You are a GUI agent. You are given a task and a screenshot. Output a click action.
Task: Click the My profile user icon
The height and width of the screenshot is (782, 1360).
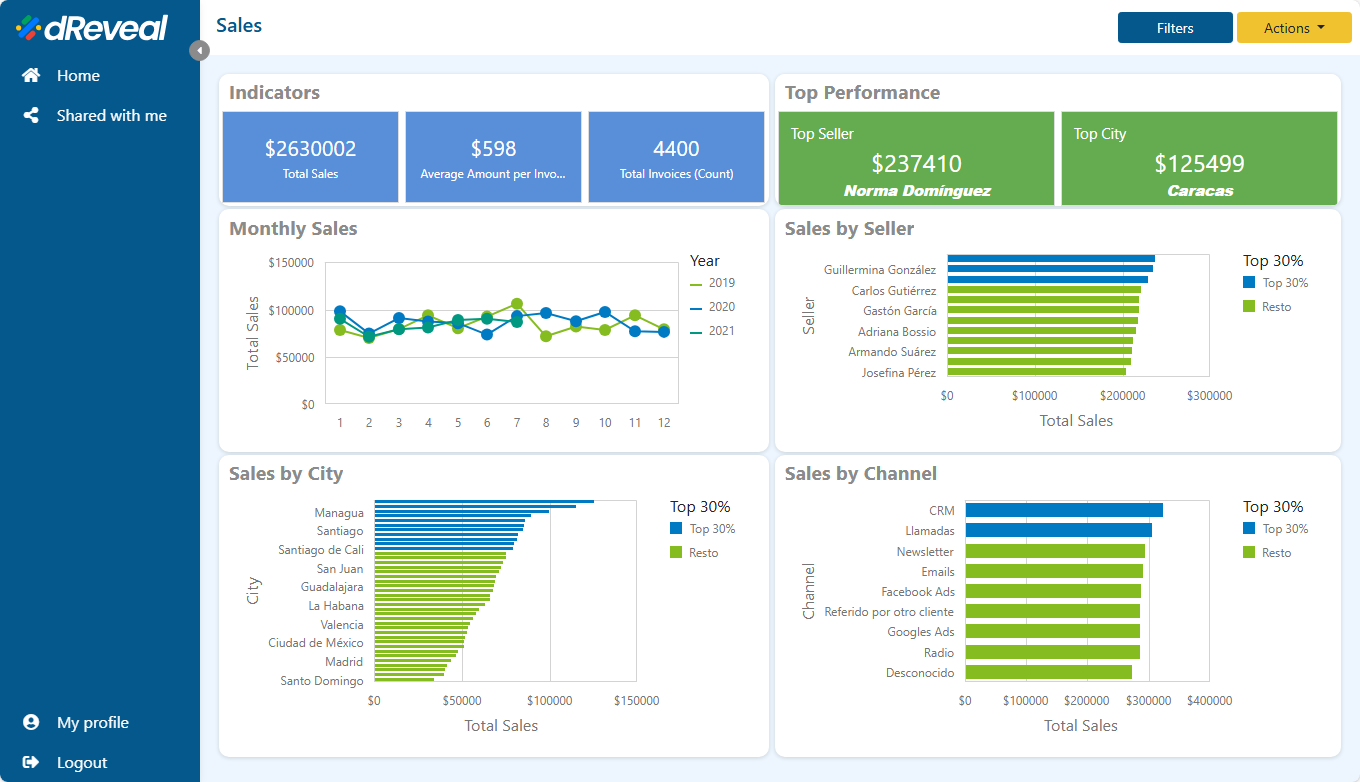31,723
